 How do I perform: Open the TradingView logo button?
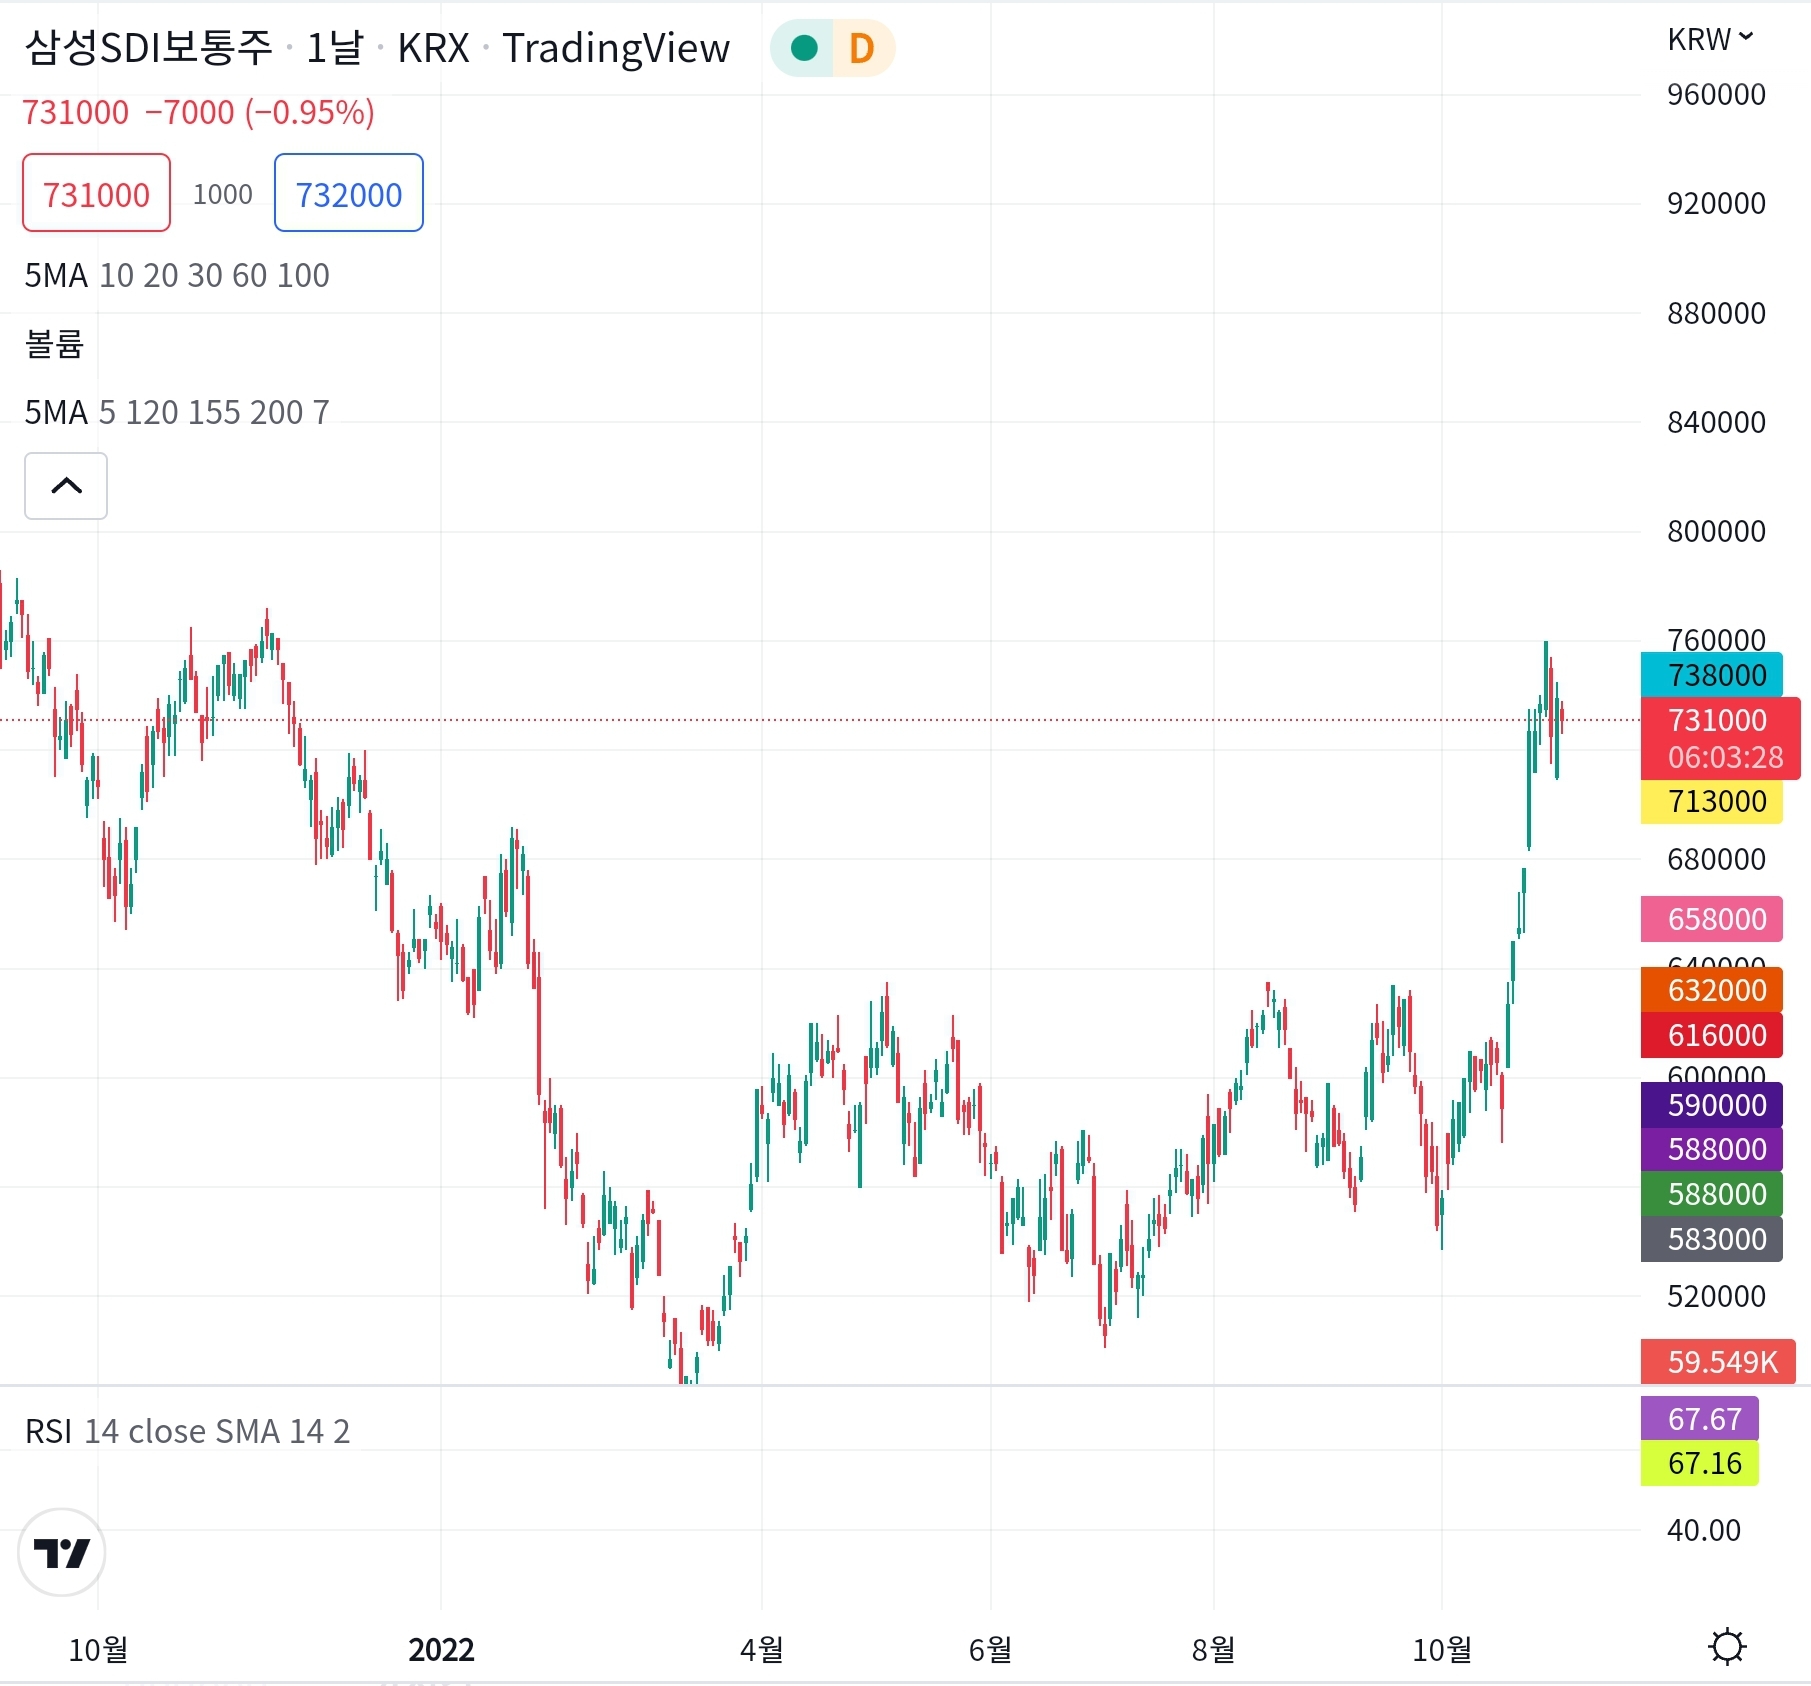pos(62,1552)
